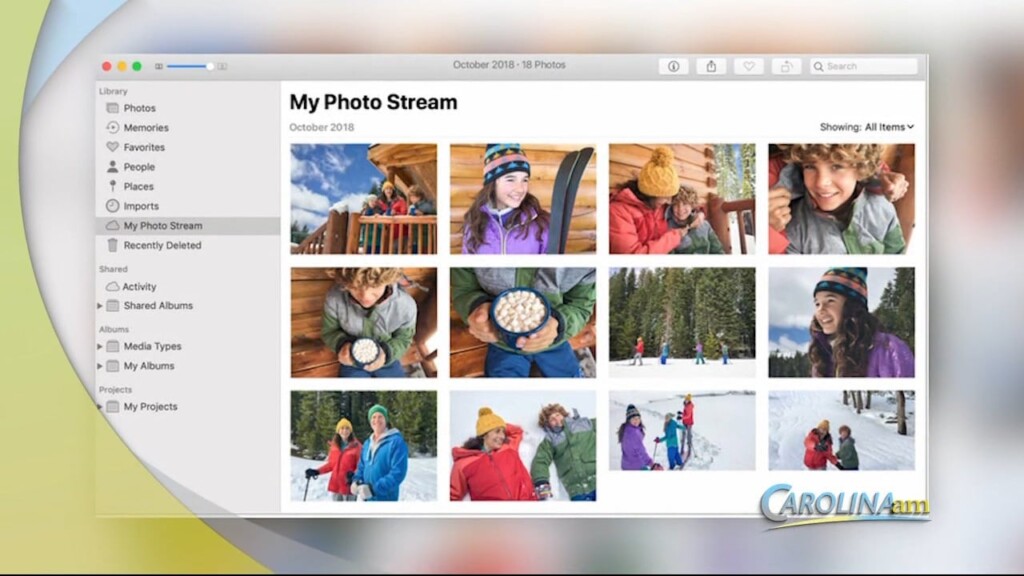Click the magnifier icon in Search
This screenshot has width=1024, height=576.
coord(818,67)
